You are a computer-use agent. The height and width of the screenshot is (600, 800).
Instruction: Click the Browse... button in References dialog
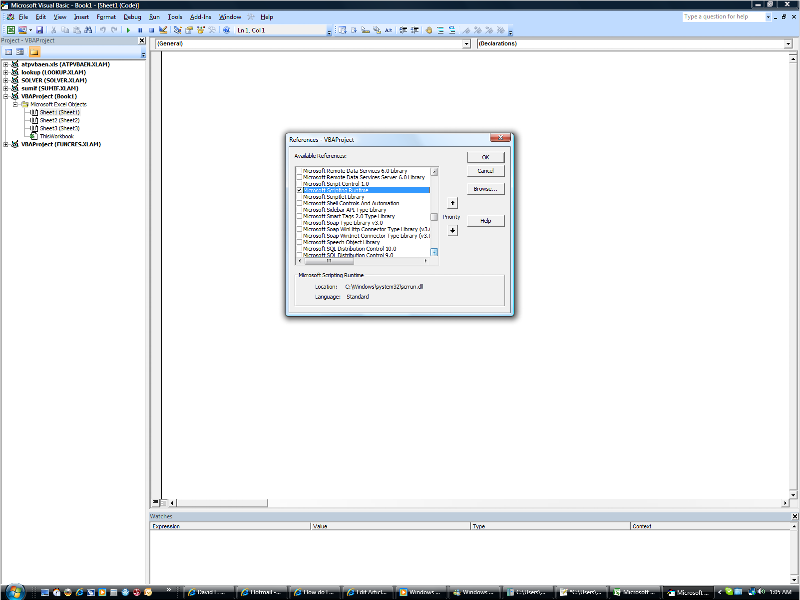(x=485, y=188)
